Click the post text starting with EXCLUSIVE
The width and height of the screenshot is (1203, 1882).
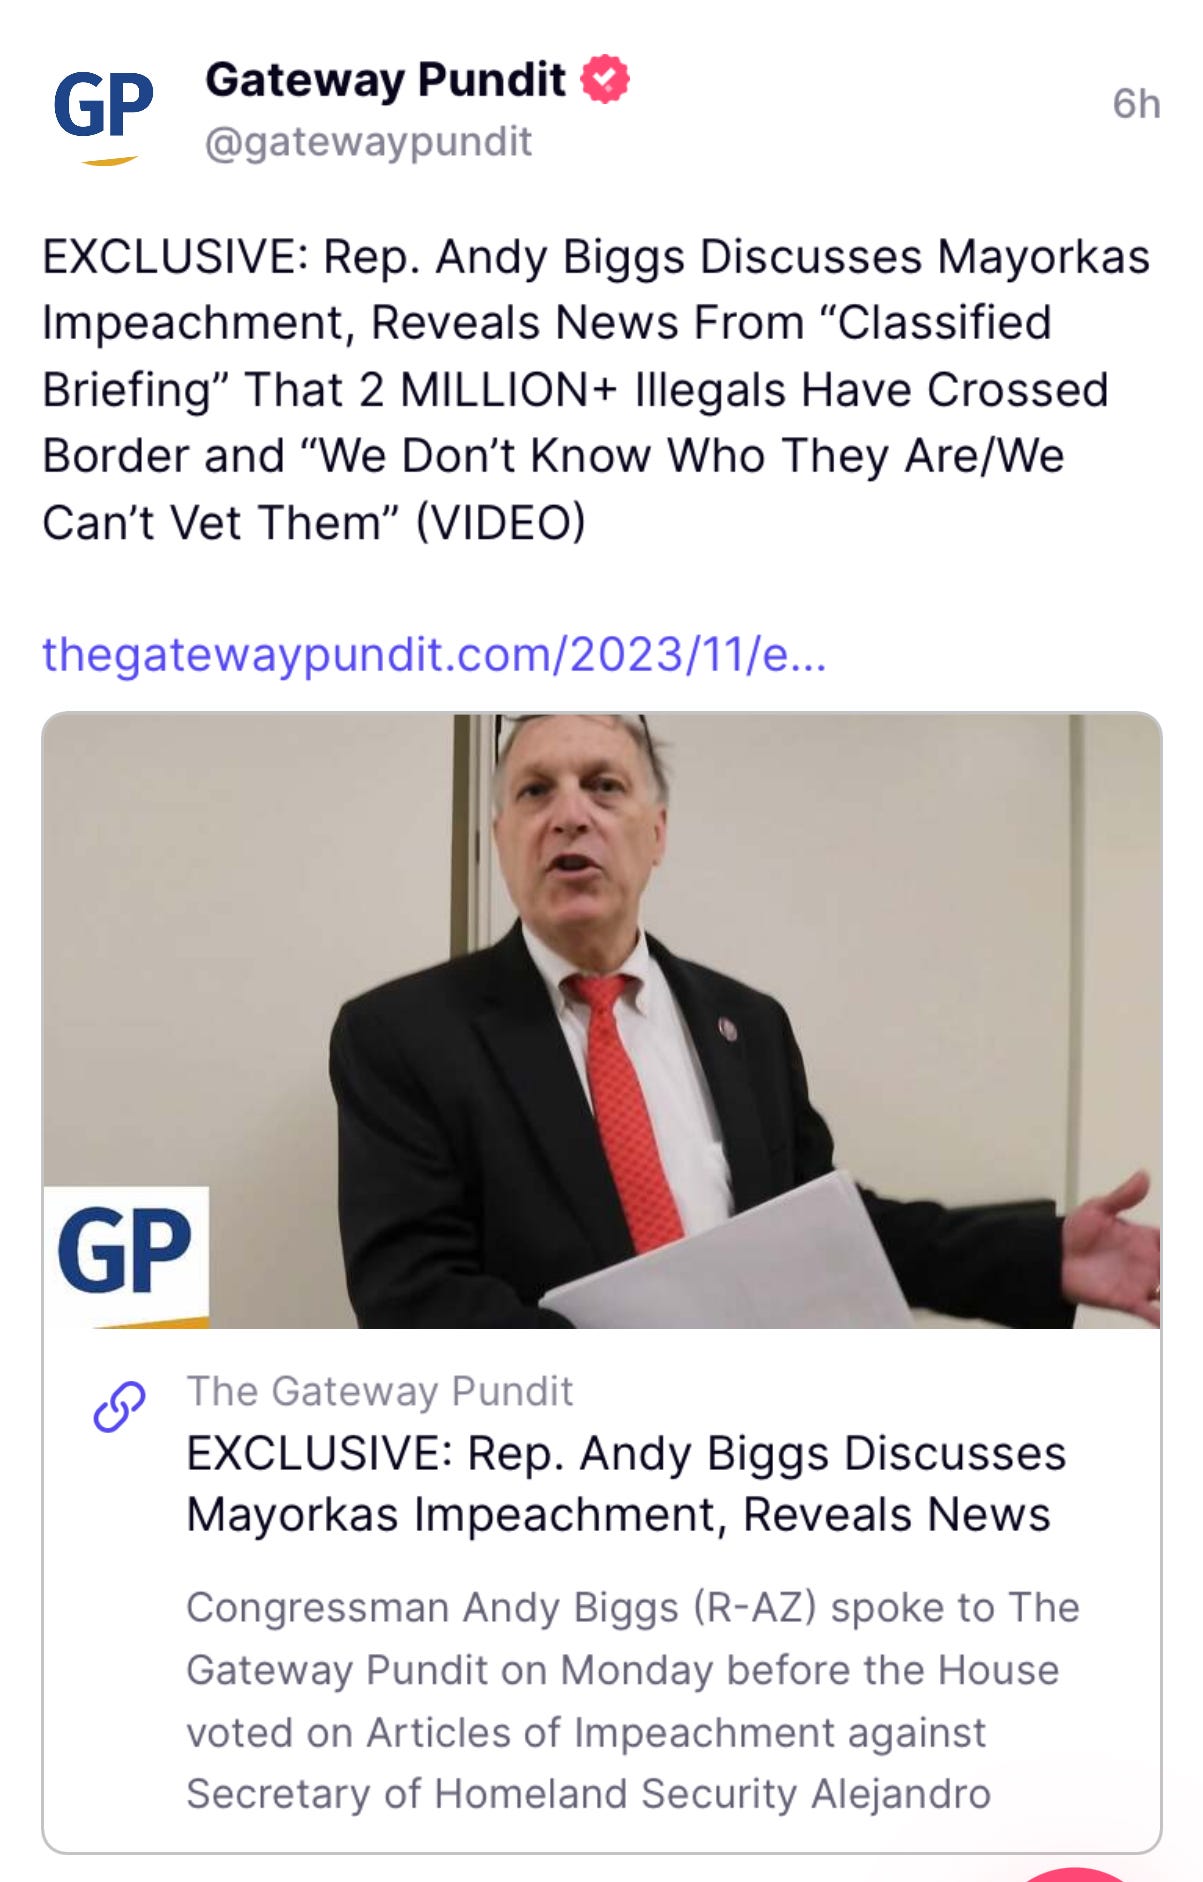coord(596,390)
